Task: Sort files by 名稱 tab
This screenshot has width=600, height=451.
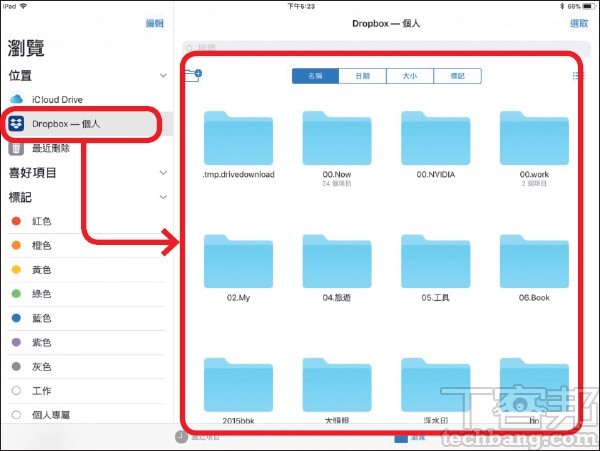Action: point(315,76)
